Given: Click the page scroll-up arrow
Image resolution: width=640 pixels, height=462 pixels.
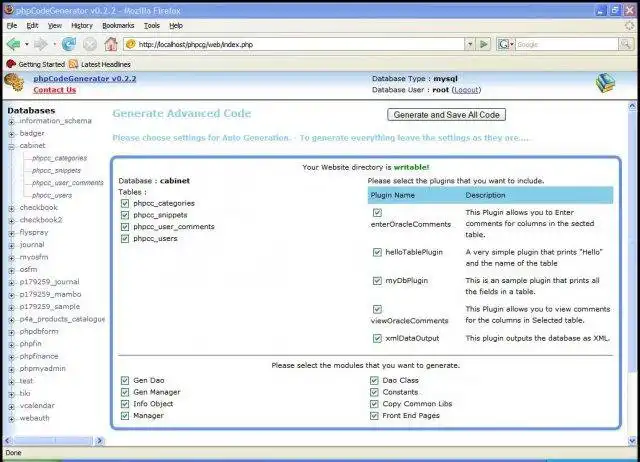Looking at the screenshot, I should 632,107.
